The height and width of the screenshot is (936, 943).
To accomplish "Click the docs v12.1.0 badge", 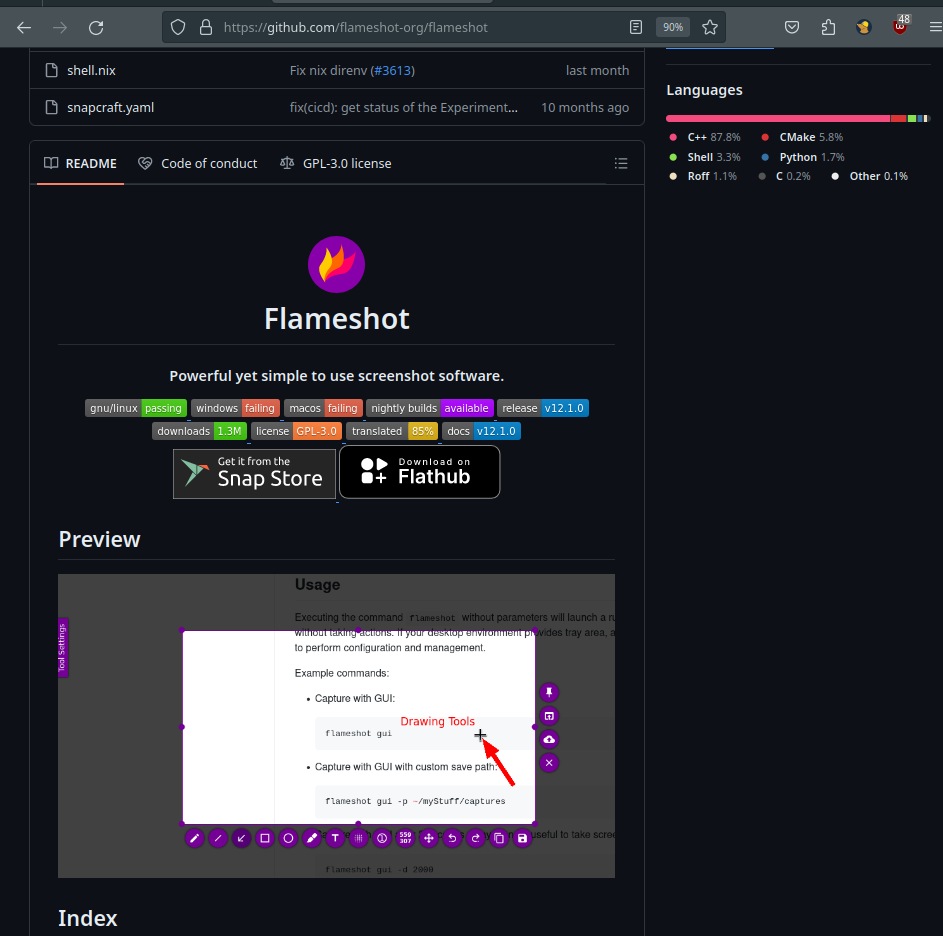I will point(481,431).
